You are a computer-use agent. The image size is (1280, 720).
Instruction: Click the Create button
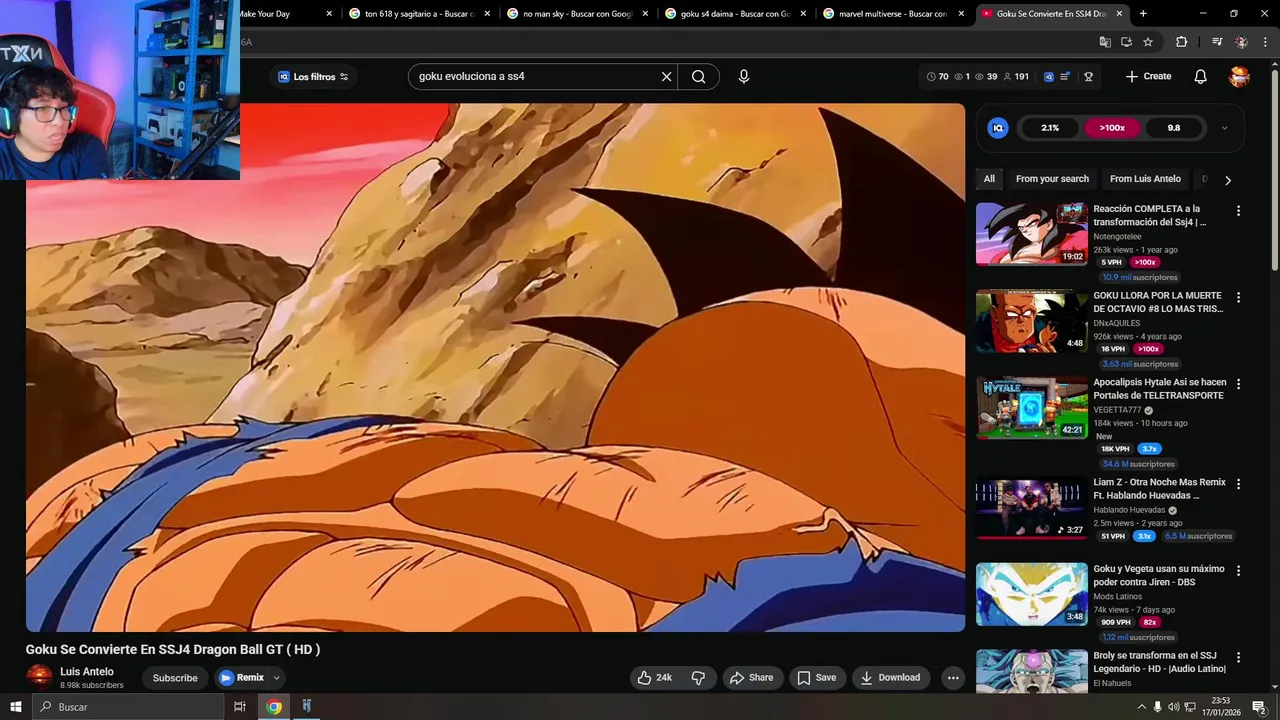pyautogui.click(x=1148, y=77)
